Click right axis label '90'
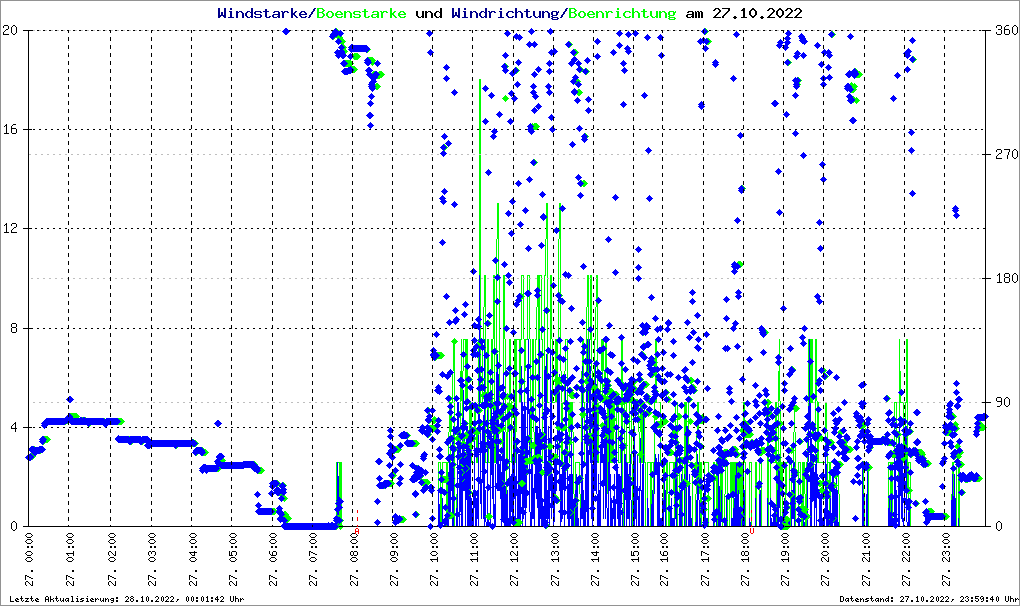 click(x=1003, y=402)
